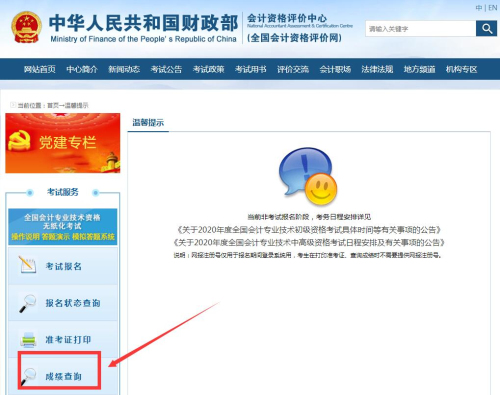
Task: Open 地方频道 menu item
Action: (420, 69)
